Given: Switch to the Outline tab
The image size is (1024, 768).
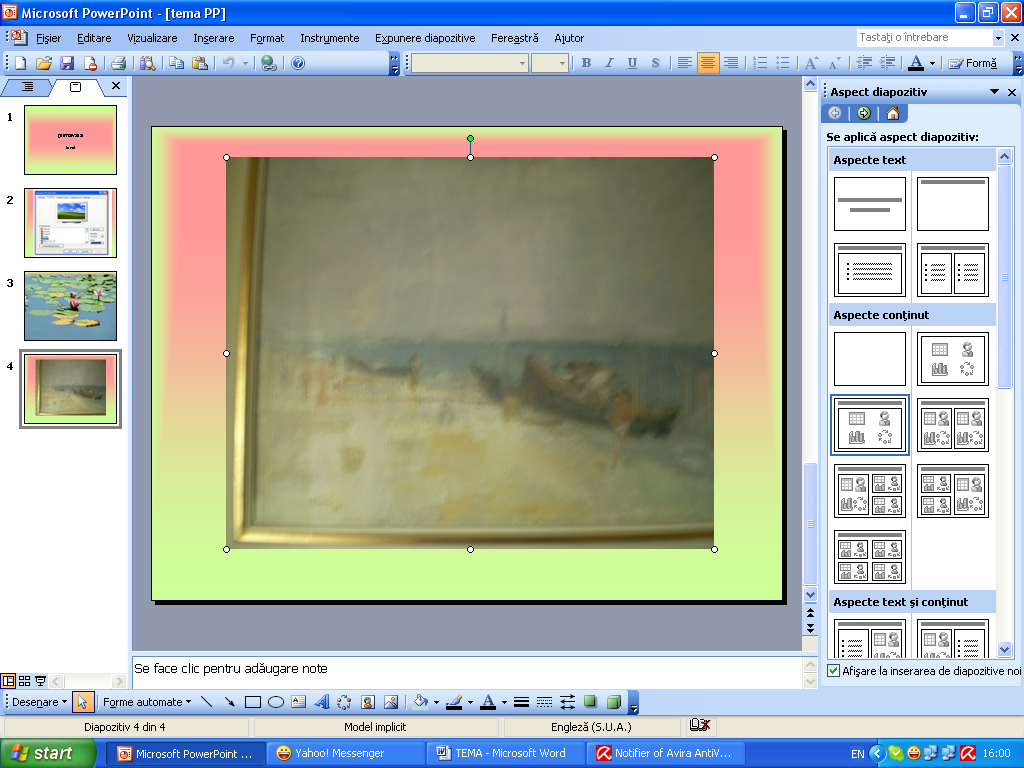Looking at the screenshot, I should pyautogui.click(x=27, y=86).
